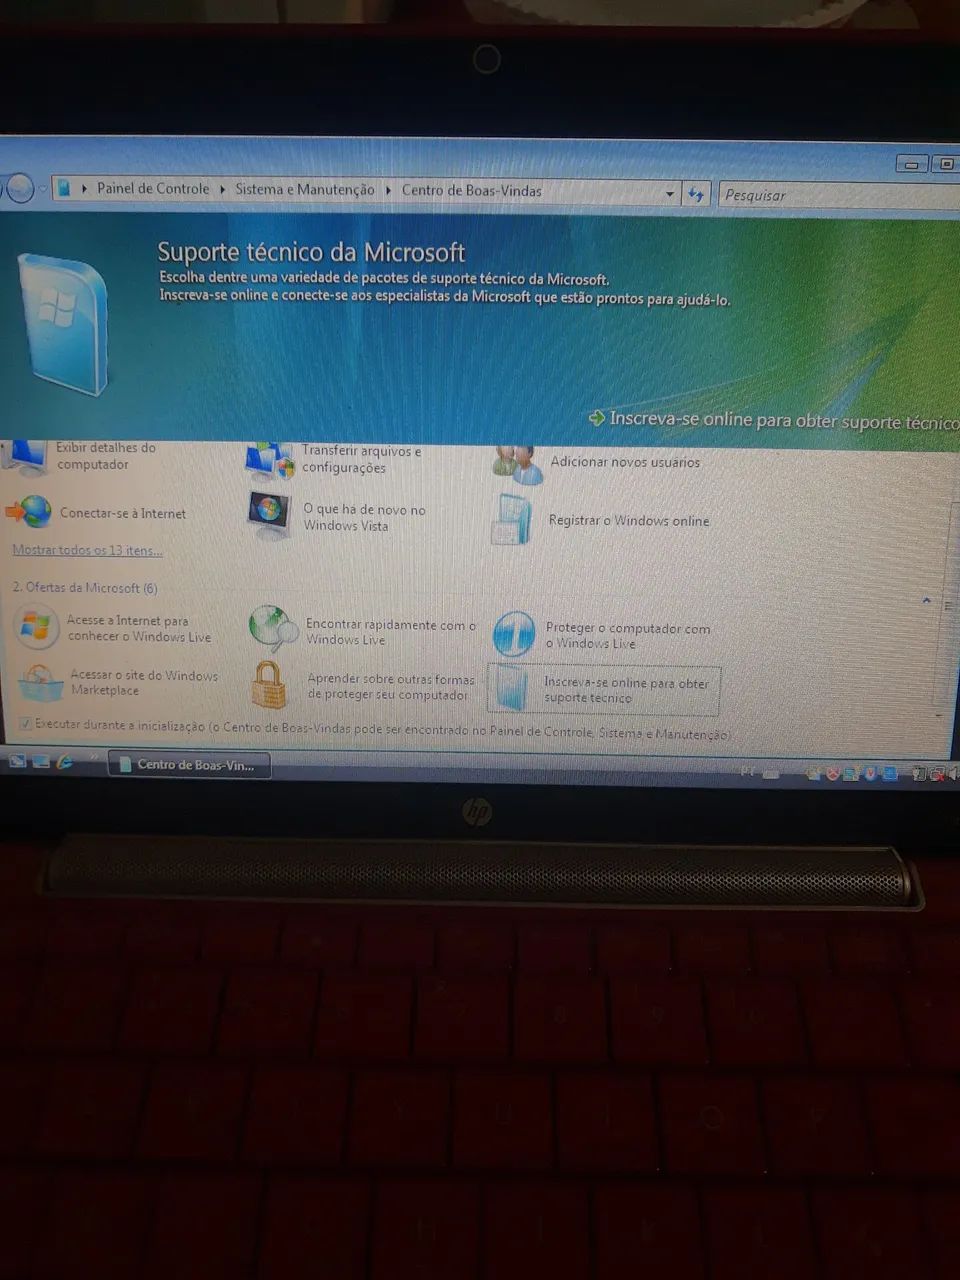960x1280 pixels.
Task: Select 'Inscreva-se online para obter suporte técnico' item
Action: point(604,690)
